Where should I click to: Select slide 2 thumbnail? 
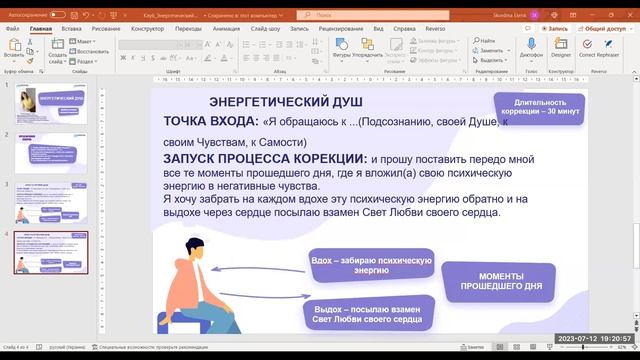[51, 153]
